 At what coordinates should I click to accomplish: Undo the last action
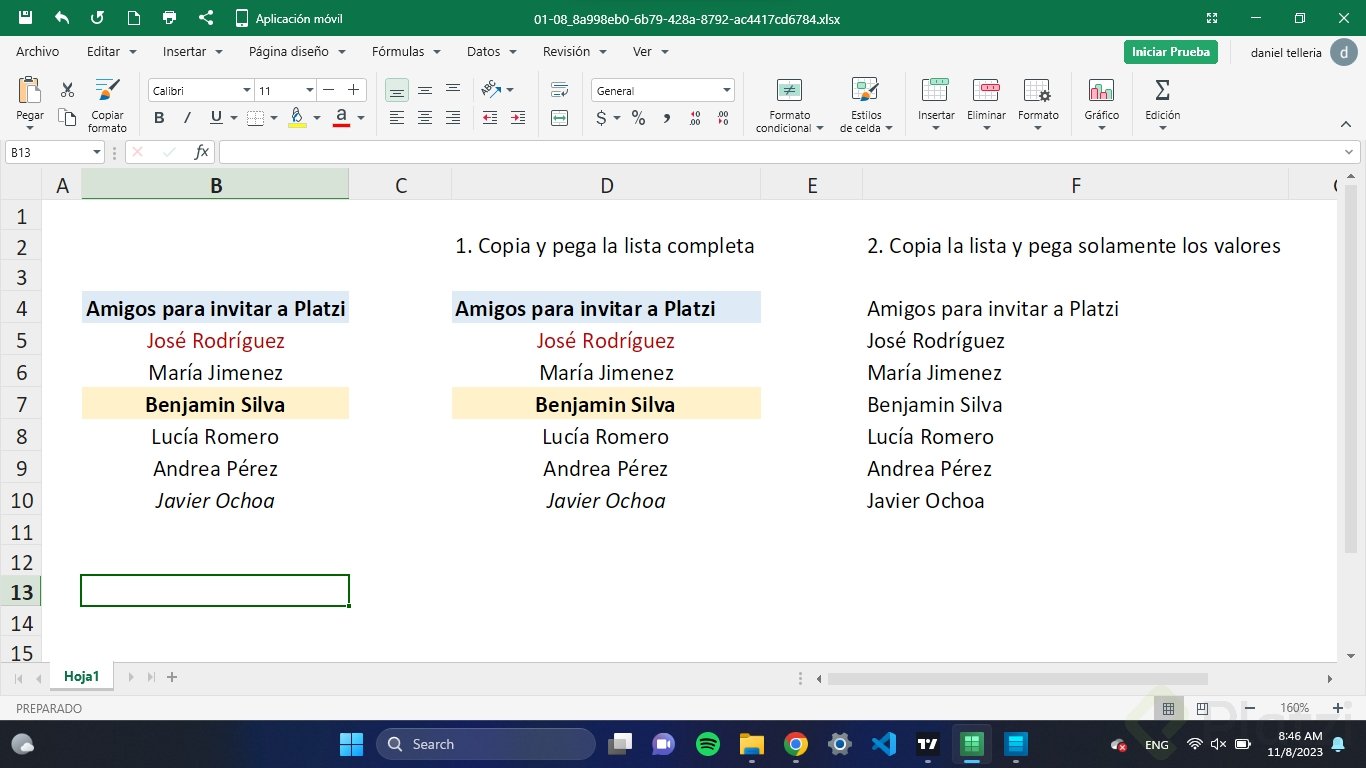coord(62,18)
